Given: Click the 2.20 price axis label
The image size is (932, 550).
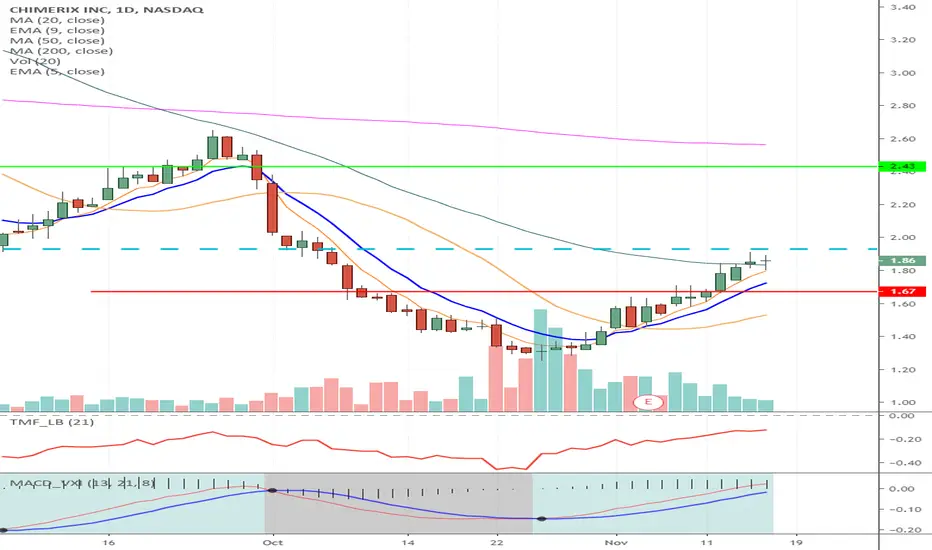Looking at the screenshot, I should pyautogui.click(x=902, y=205).
